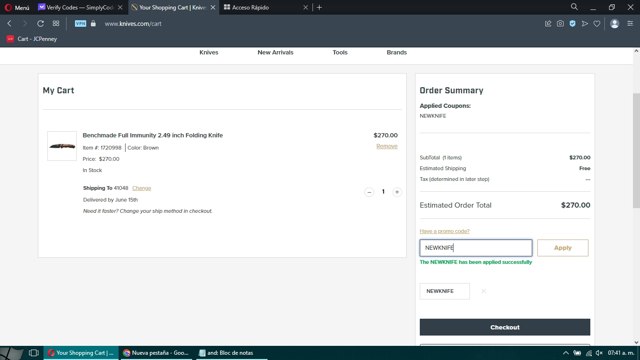The width and height of the screenshot is (640, 360).
Task: Remove applied NEWKNIFE coupon with x
Action: (483, 291)
